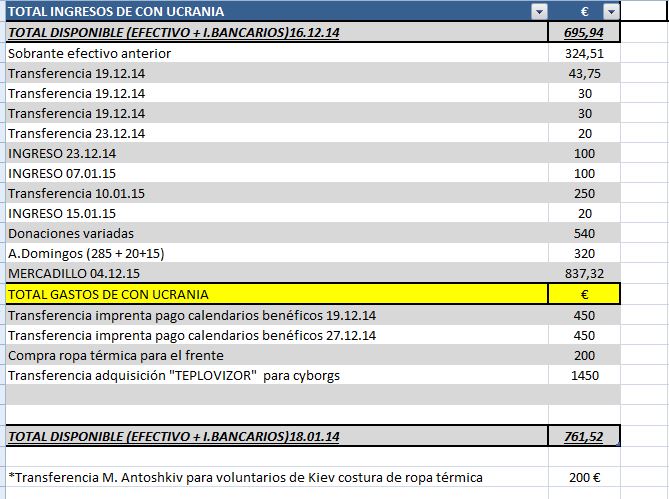
Task: Select the 250 amount cell
Action: 584,193
